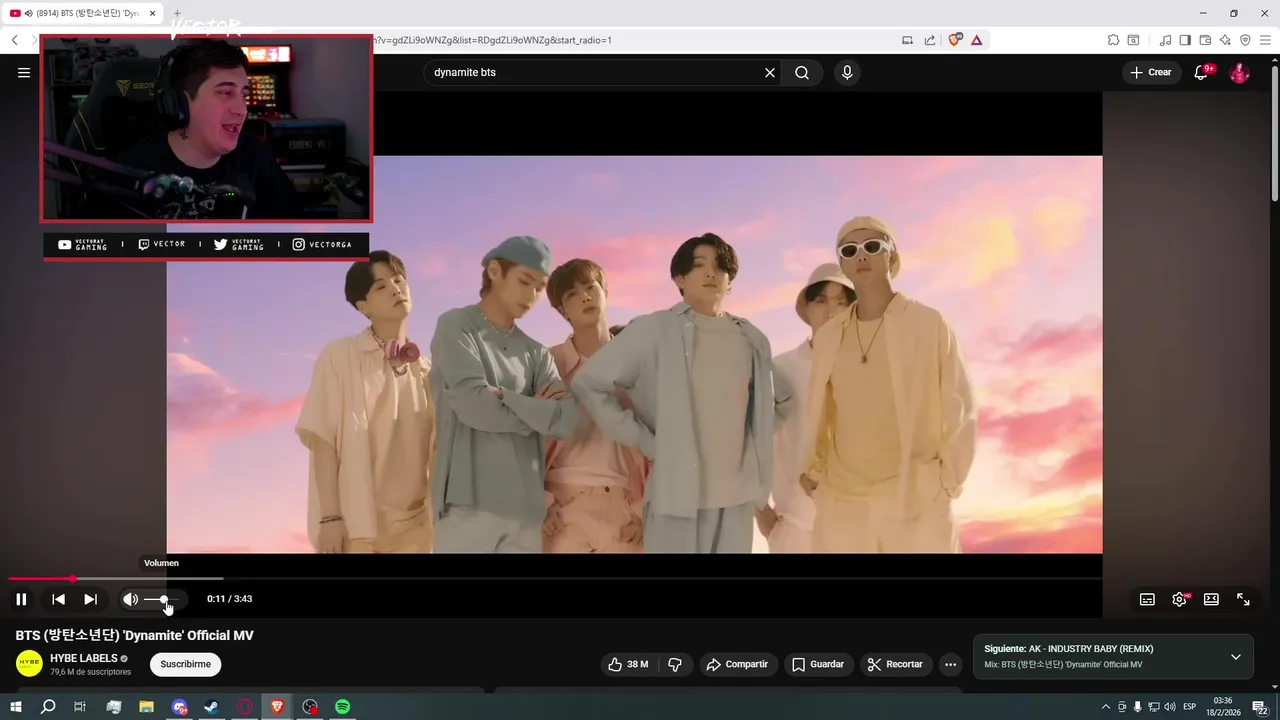Like the video with 38 M thumbs-up
Screen dimensions: 1280x720
[628, 664]
